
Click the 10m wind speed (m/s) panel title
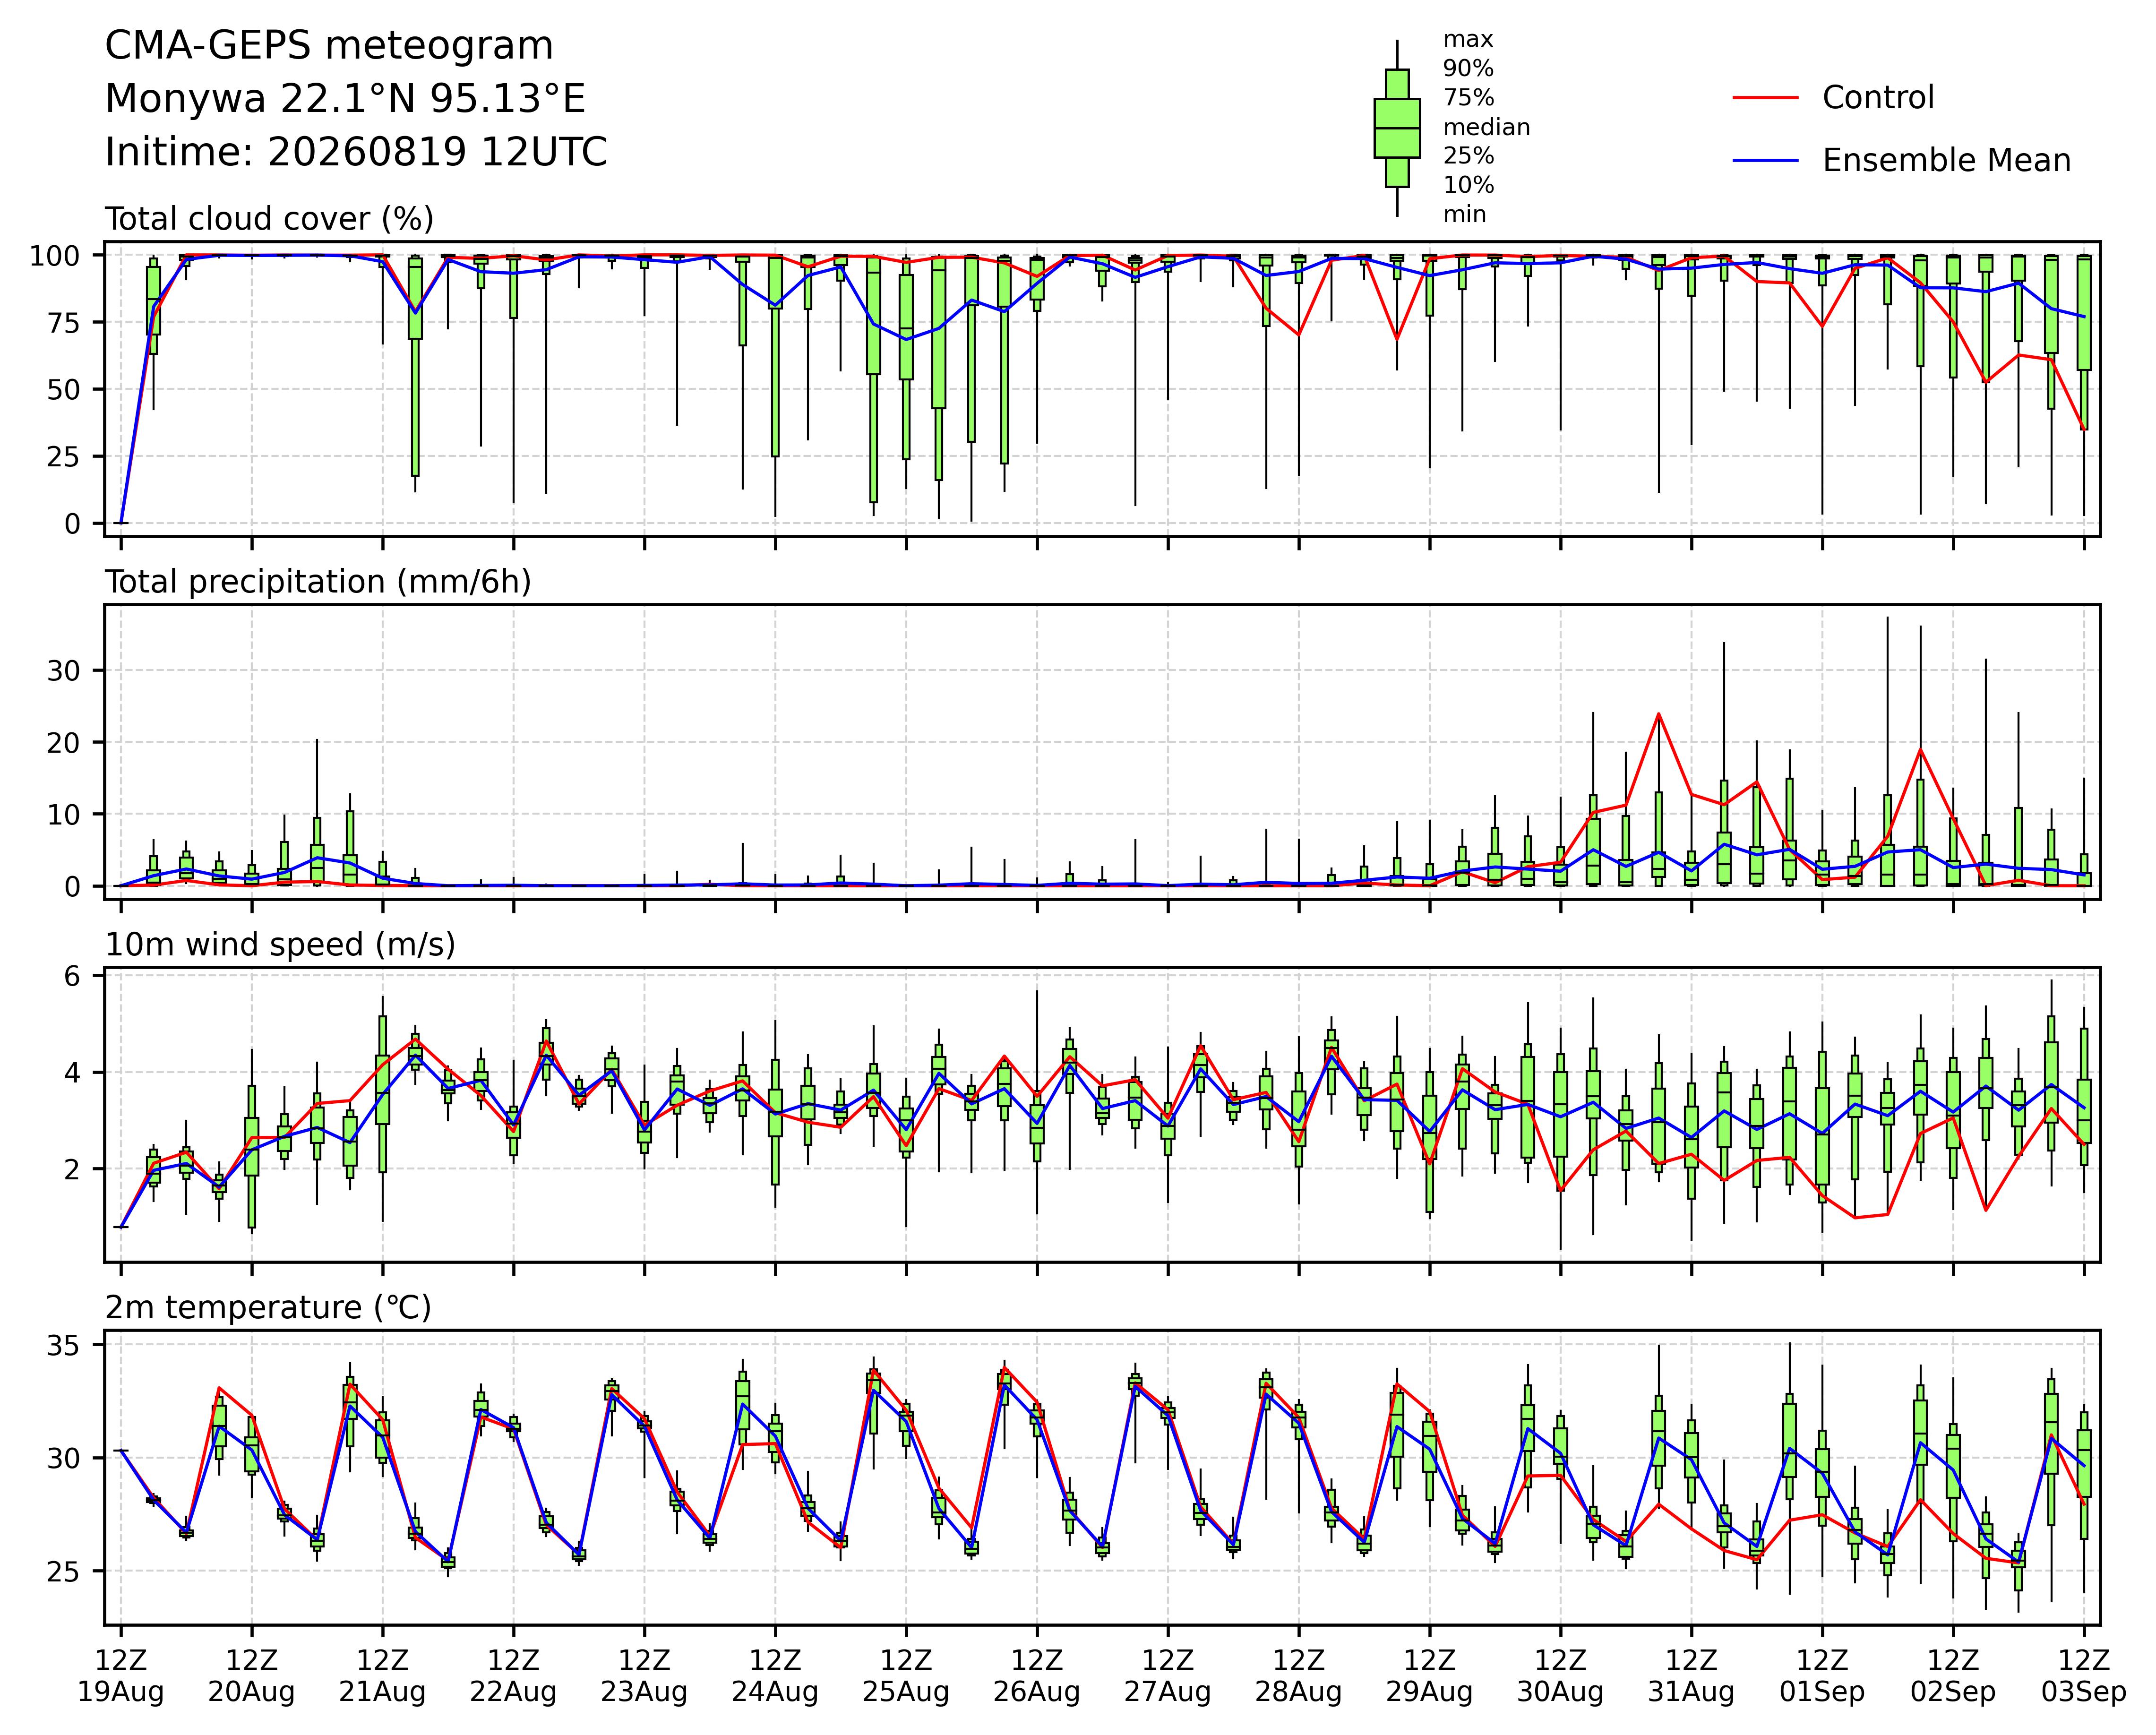point(280,945)
